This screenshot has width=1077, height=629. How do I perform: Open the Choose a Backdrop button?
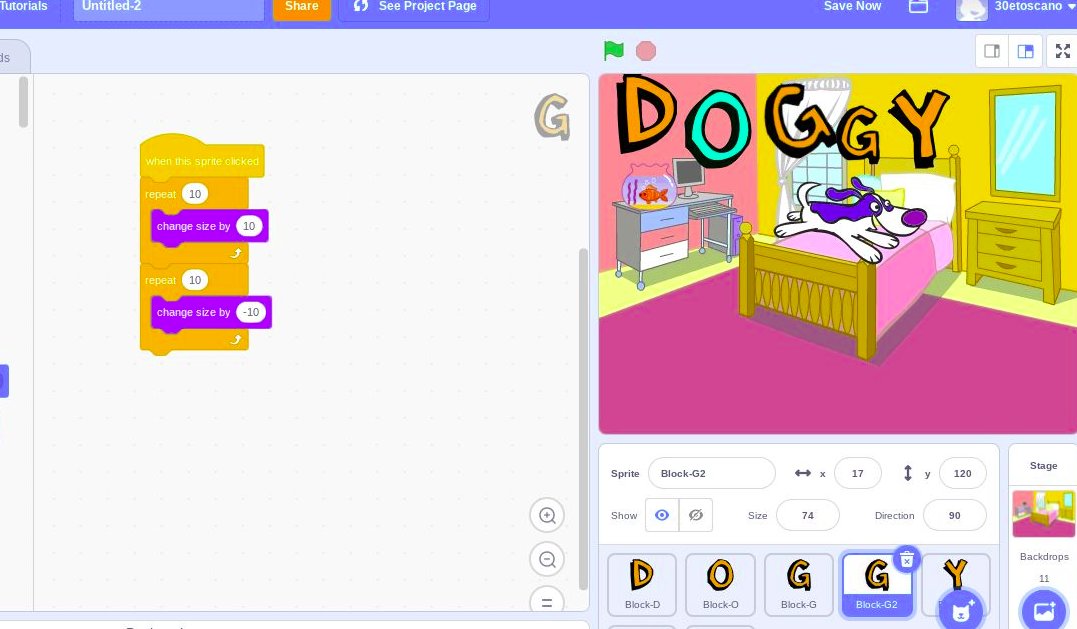pos(1043,610)
